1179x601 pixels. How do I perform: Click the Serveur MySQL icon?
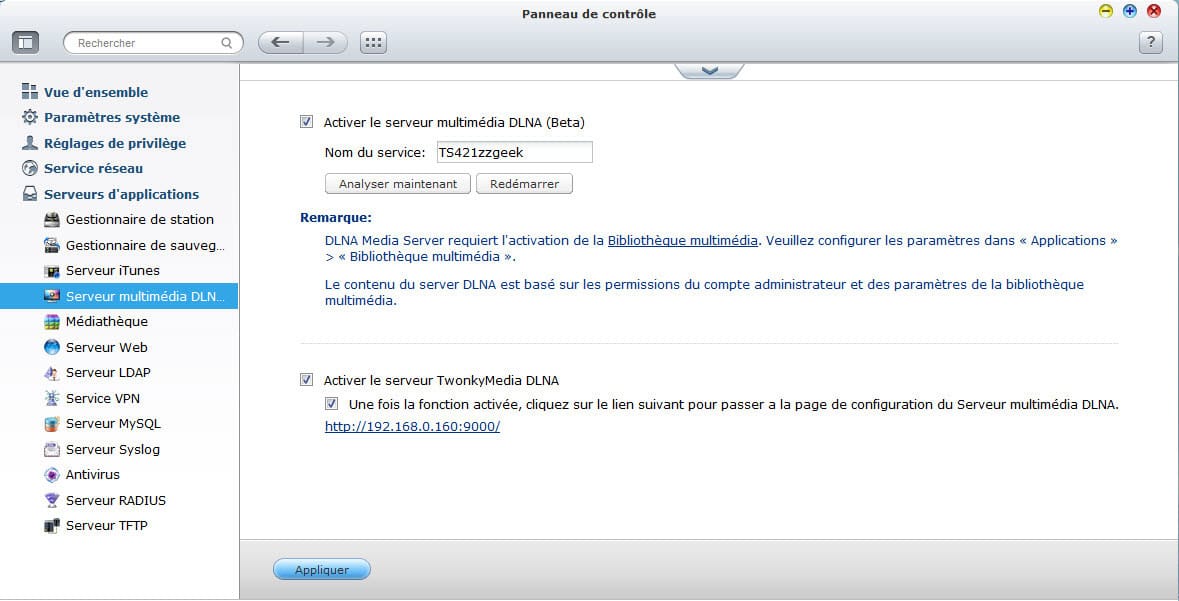(52, 424)
